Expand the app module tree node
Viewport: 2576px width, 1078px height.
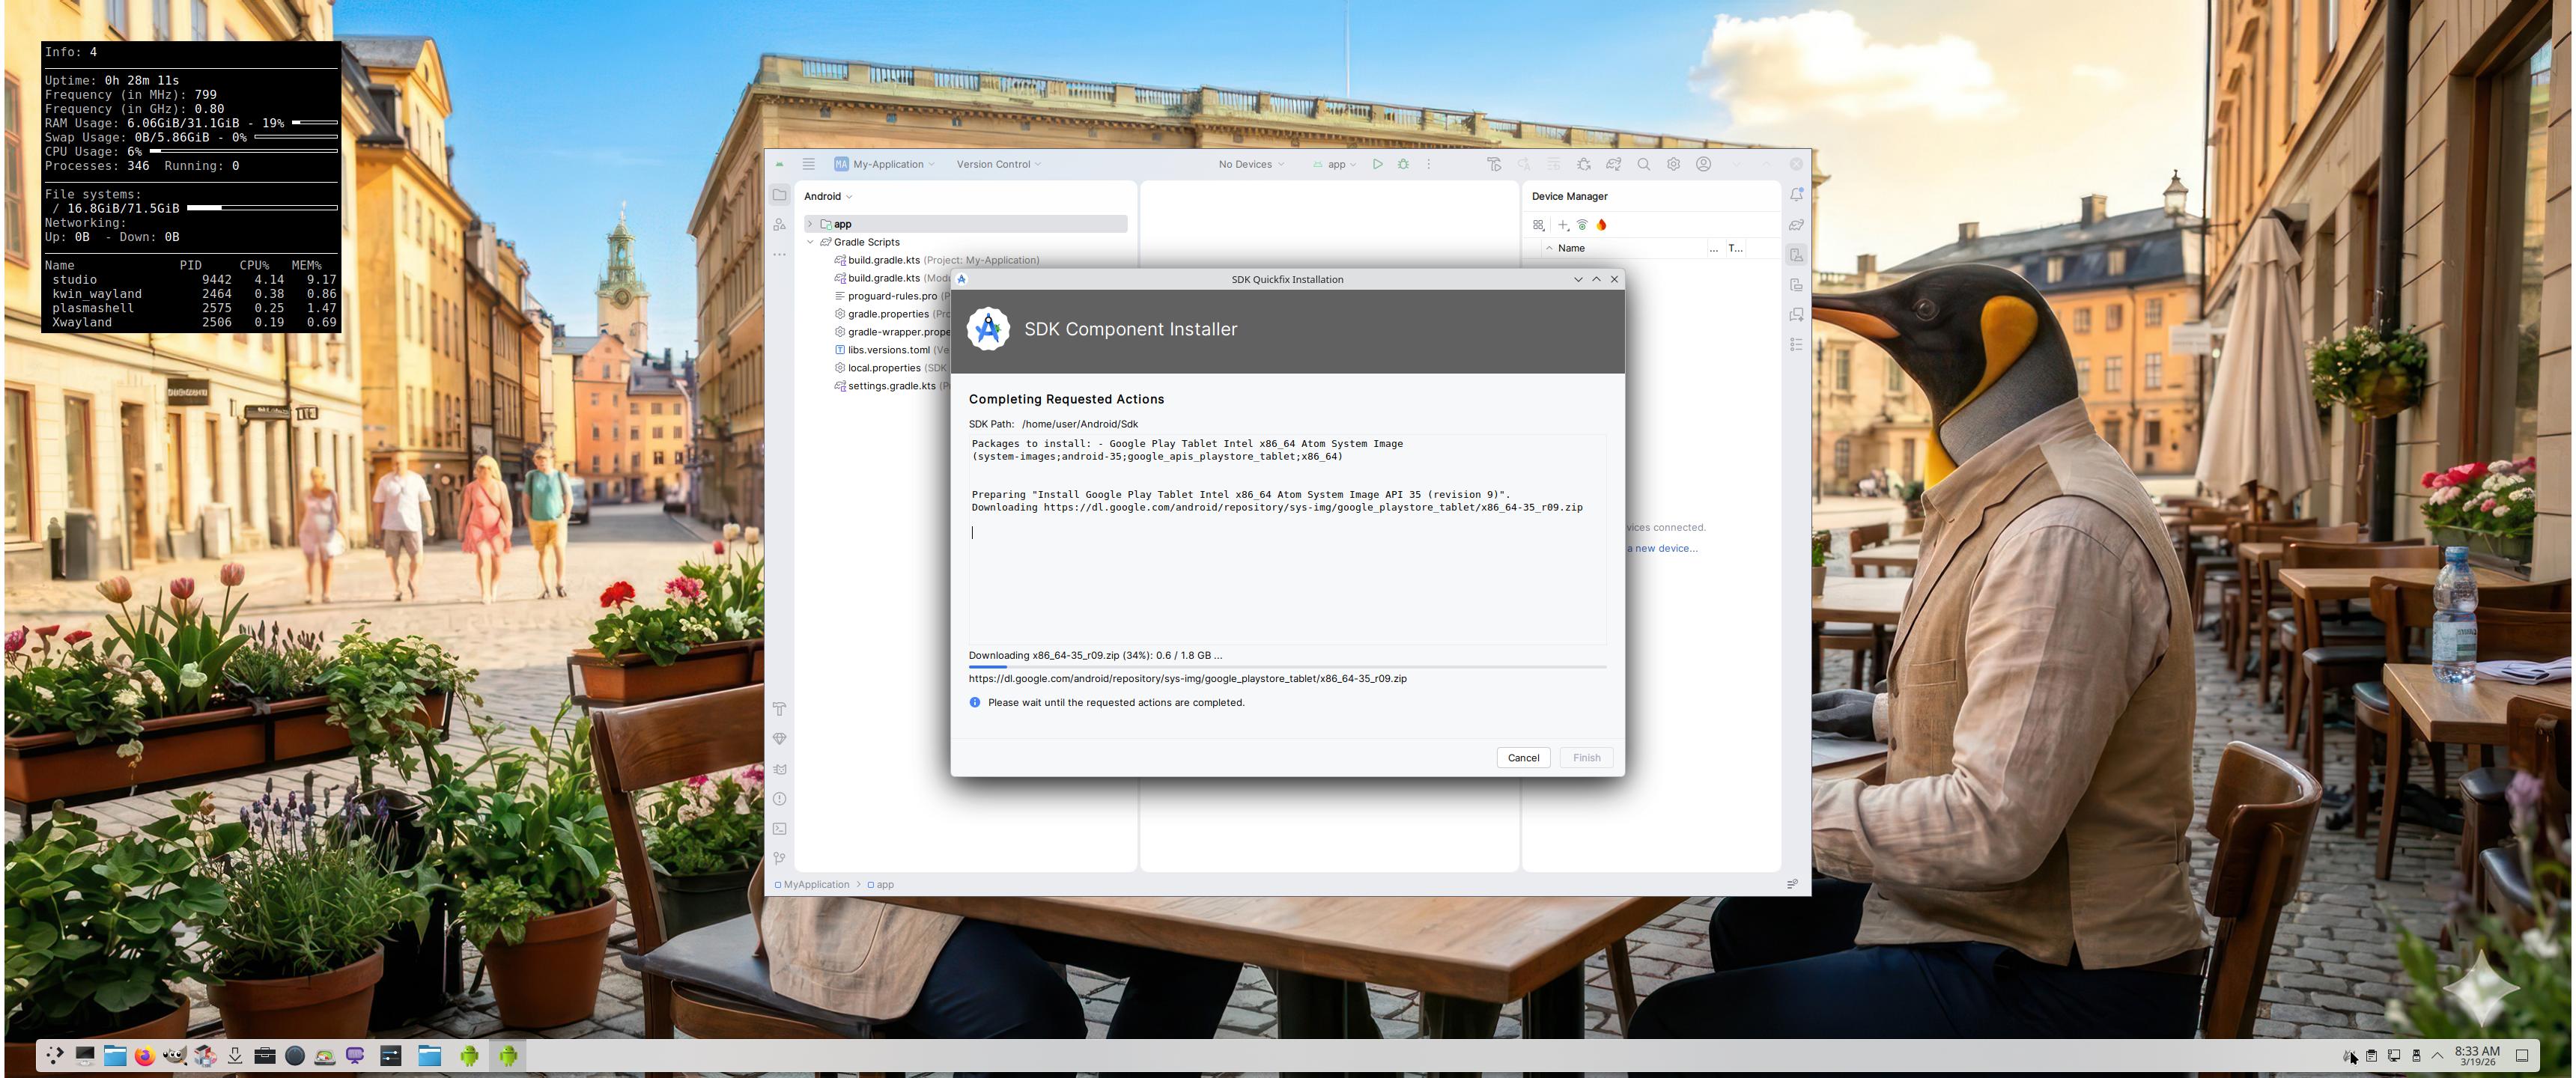tap(810, 224)
